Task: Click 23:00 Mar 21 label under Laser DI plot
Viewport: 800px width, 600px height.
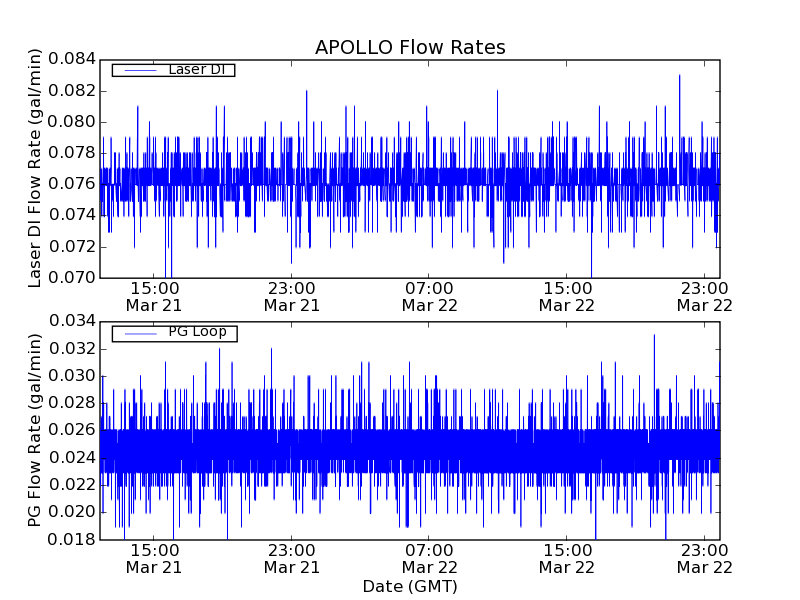Action: (292, 297)
